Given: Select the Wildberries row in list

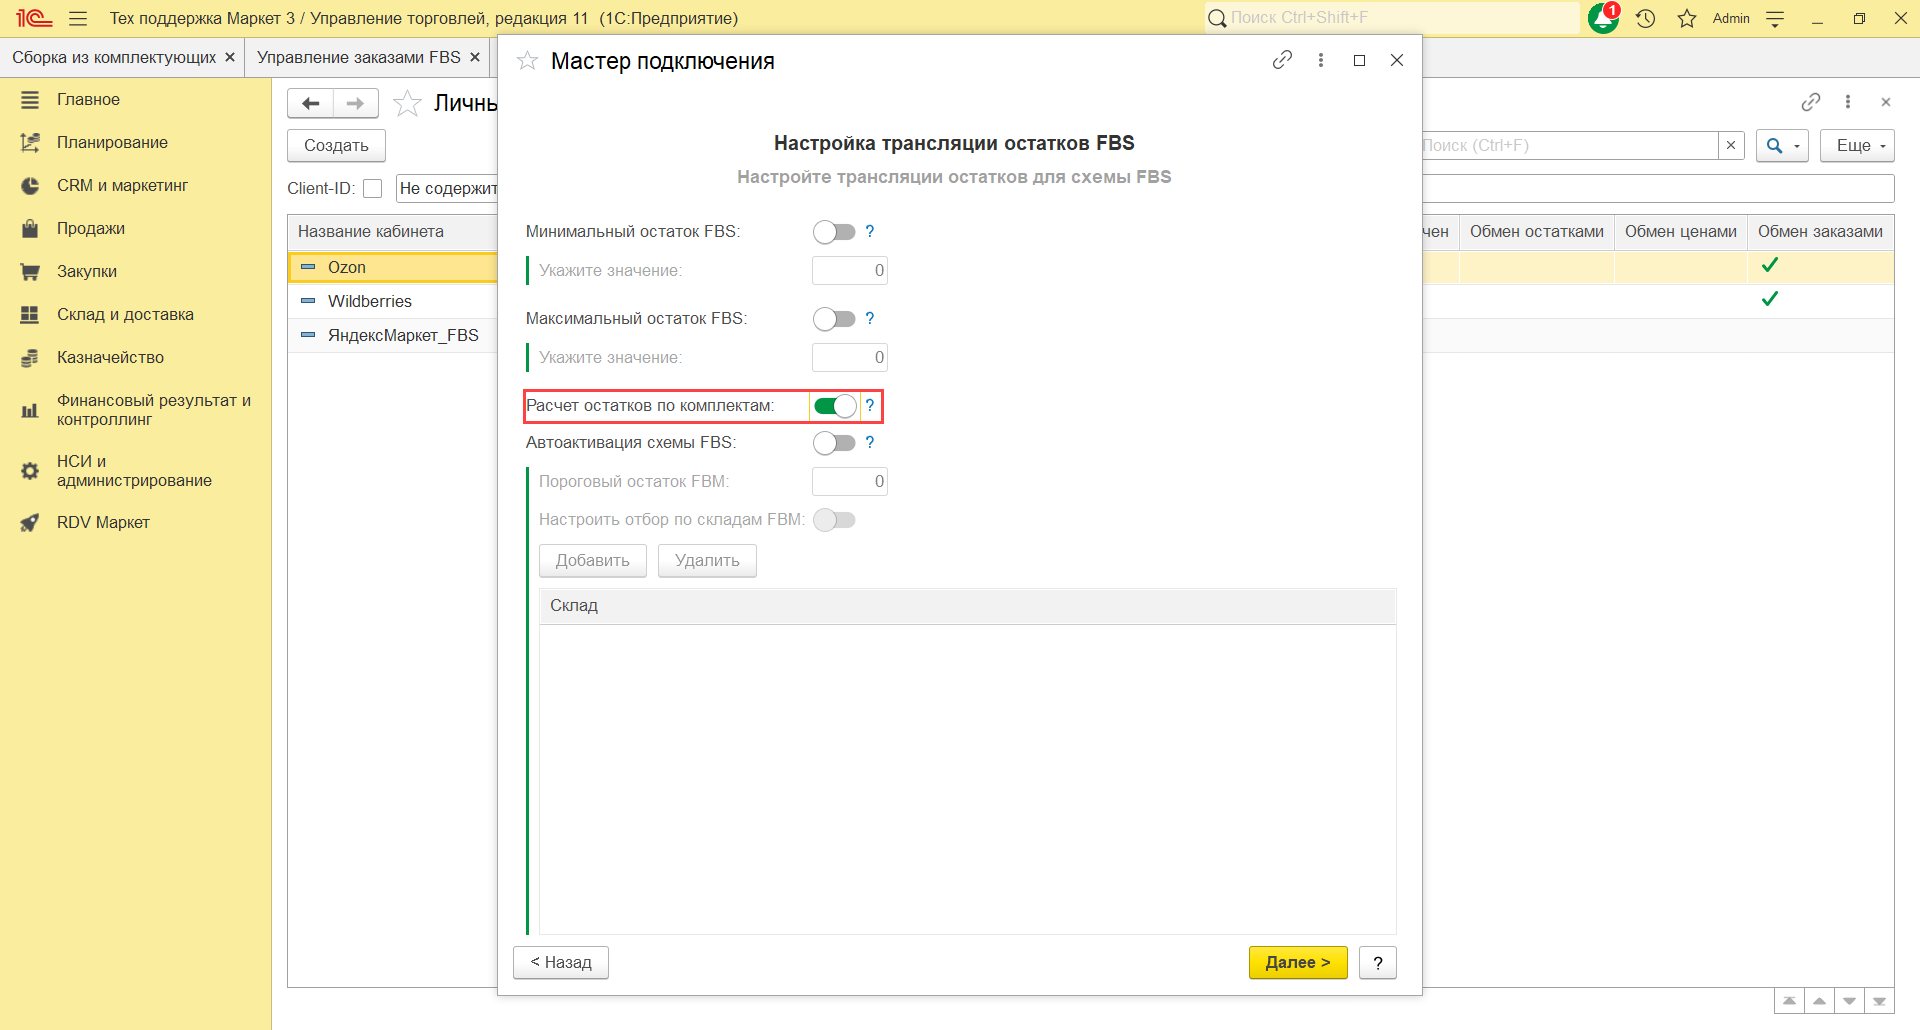Looking at the screenshot, I should (370, 301).
